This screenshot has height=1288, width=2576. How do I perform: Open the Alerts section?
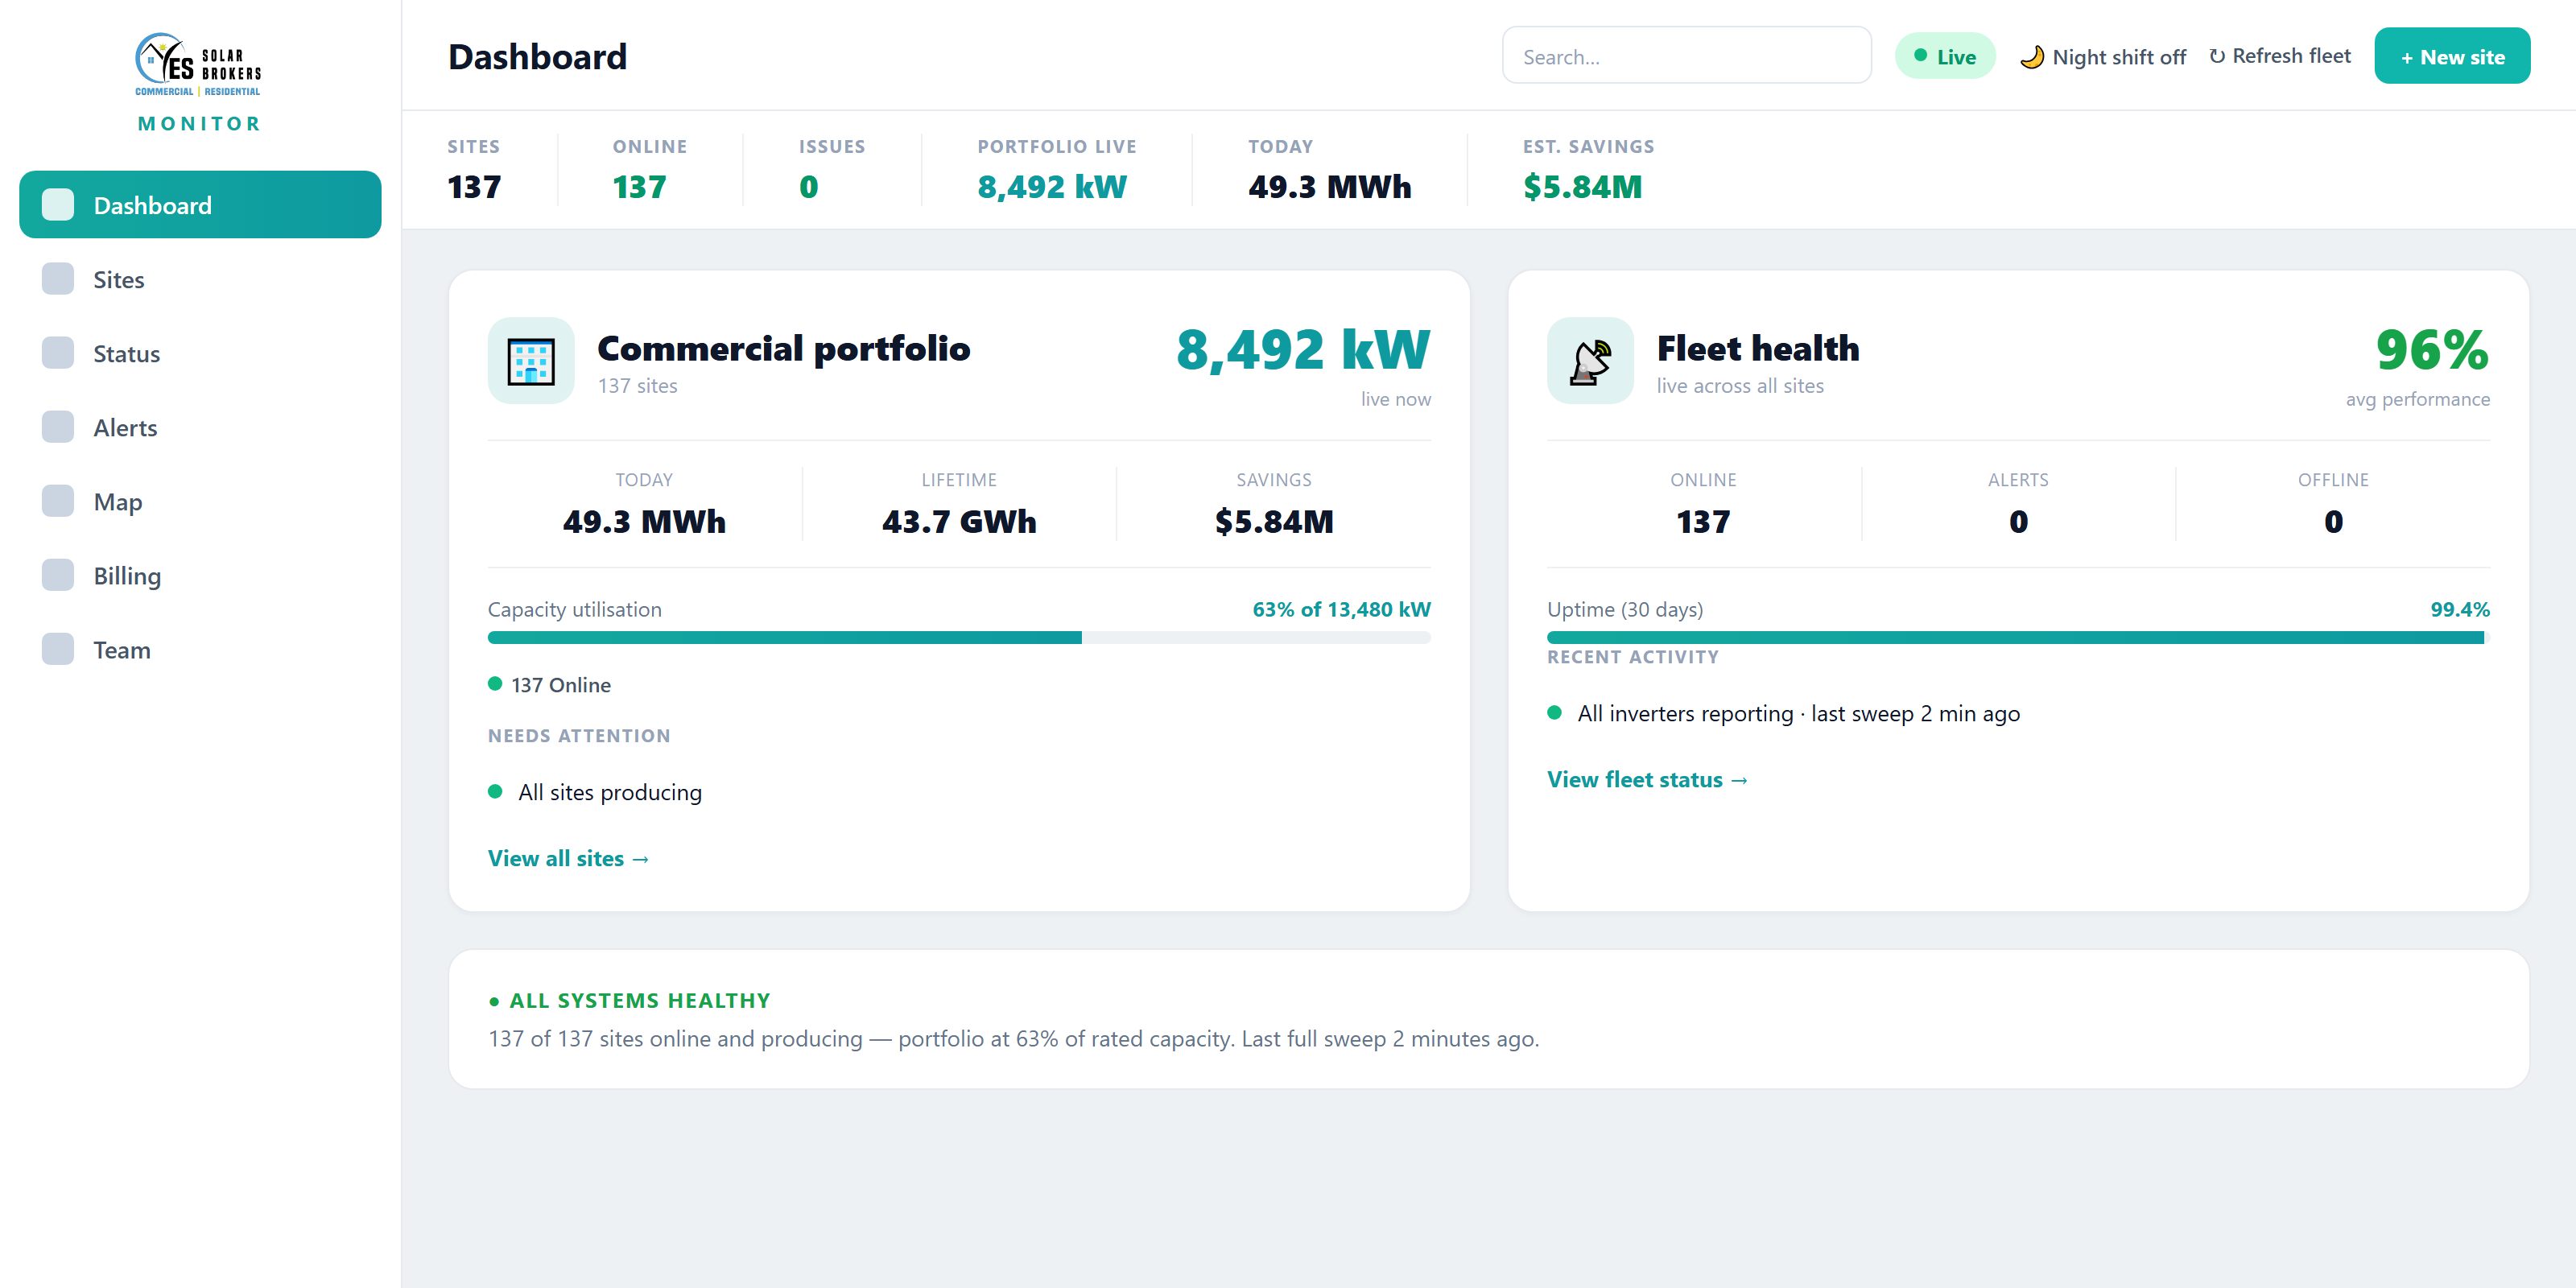pyautogui.click(x=200, y=427)
